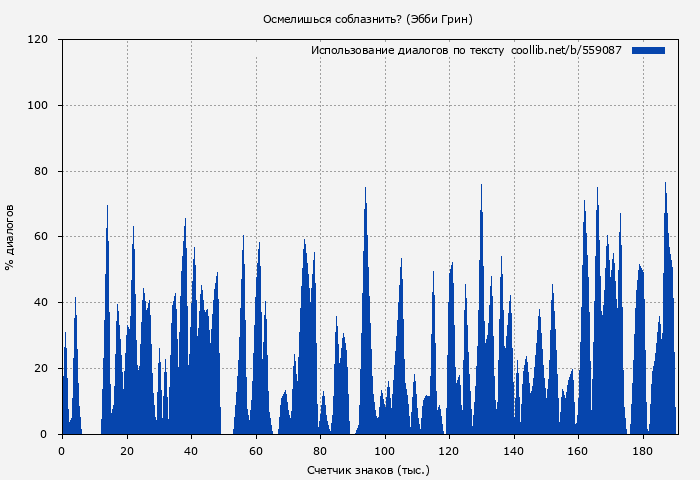Click the blue legend color swatch
This screenshot has height=480, width=700.
[x=648, y=50]
